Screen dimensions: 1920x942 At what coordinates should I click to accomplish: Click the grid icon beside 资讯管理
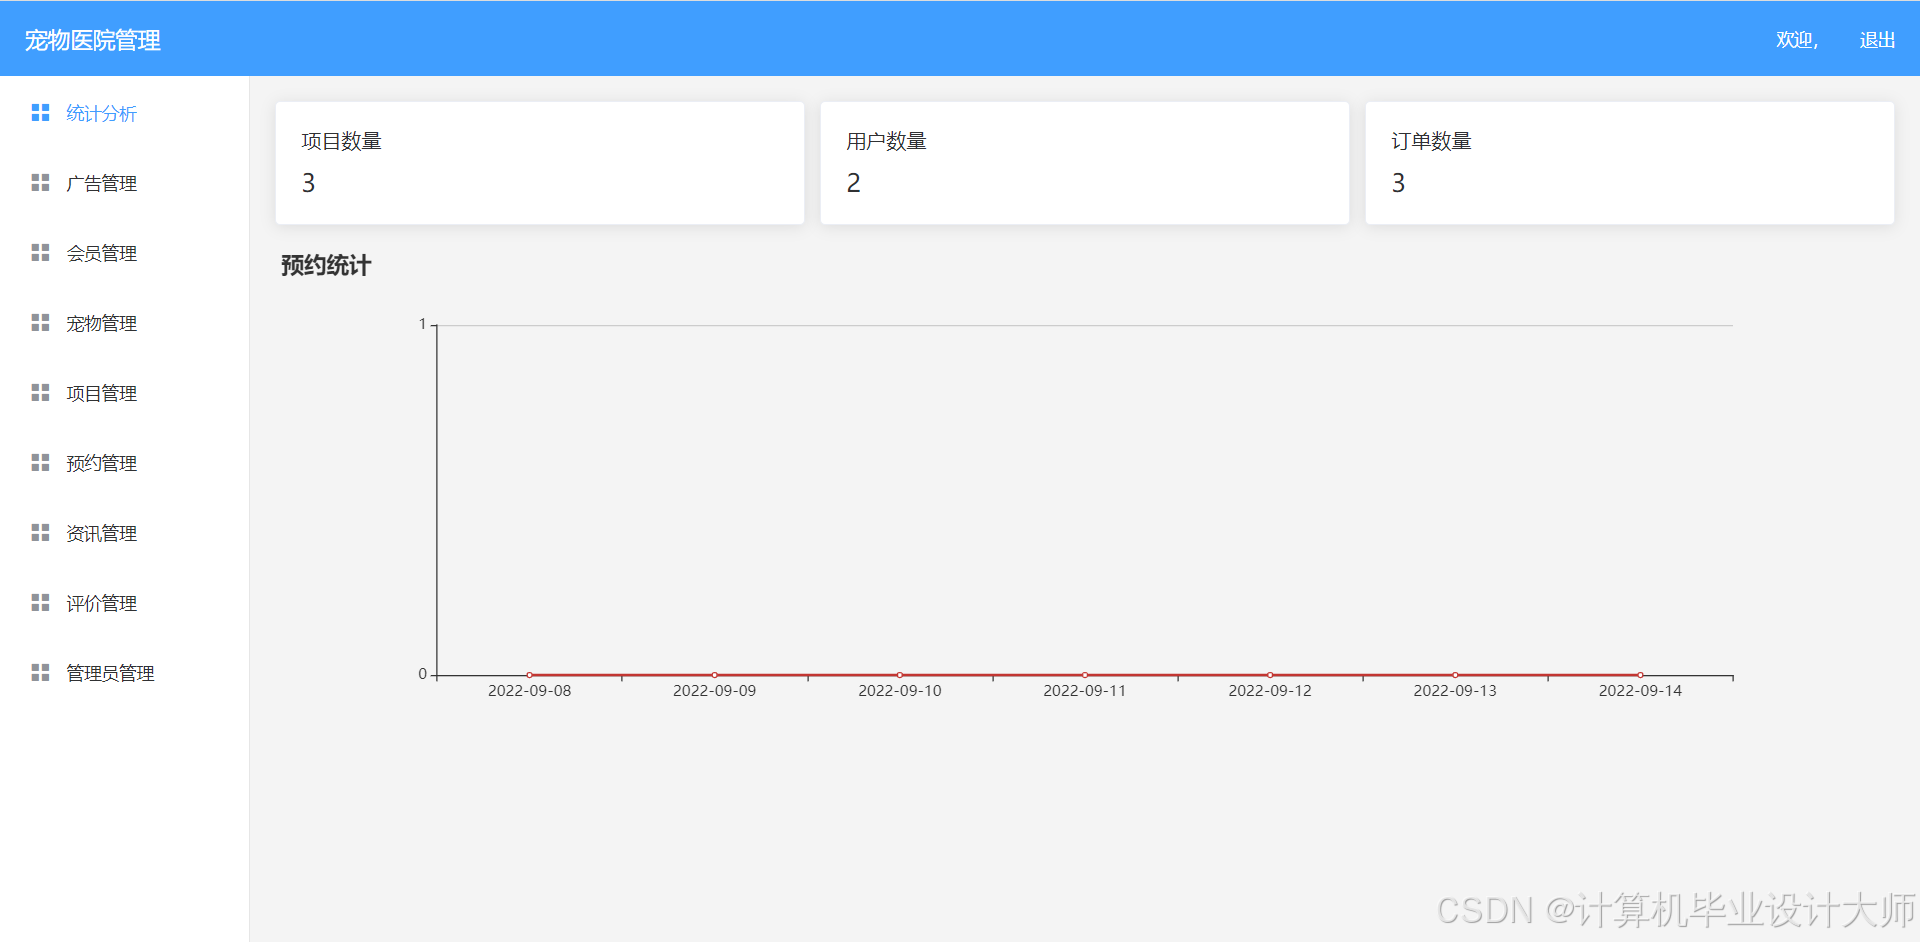(x=40, y=533)
